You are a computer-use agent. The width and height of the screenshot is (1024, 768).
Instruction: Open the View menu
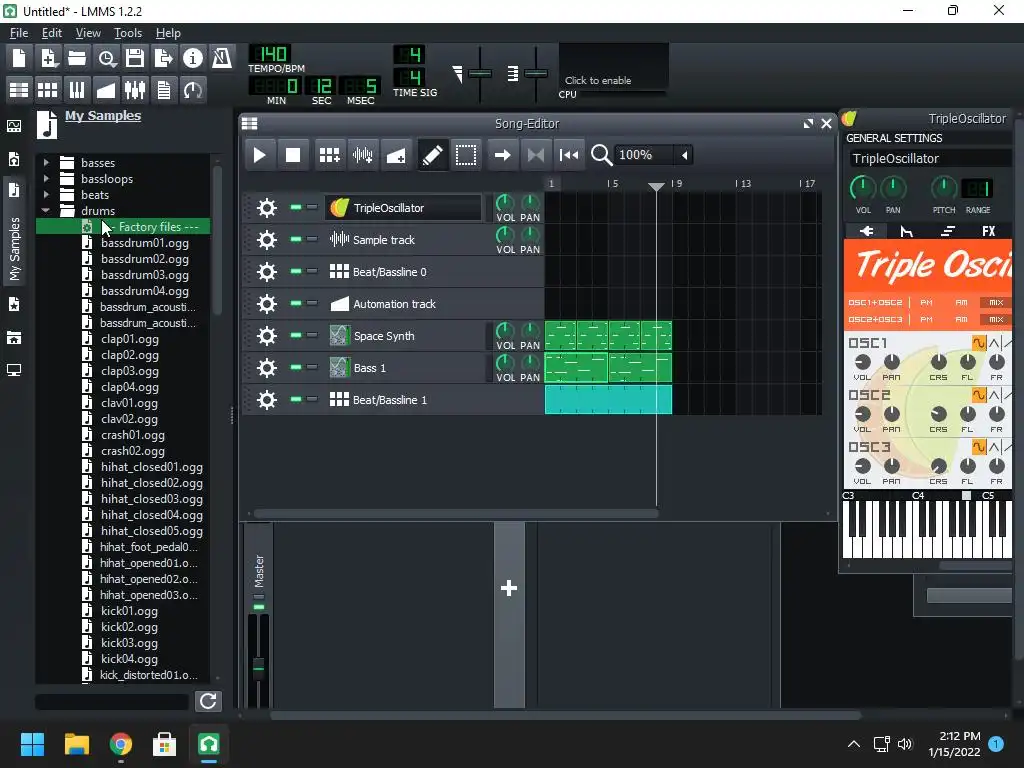coord(88,33)
